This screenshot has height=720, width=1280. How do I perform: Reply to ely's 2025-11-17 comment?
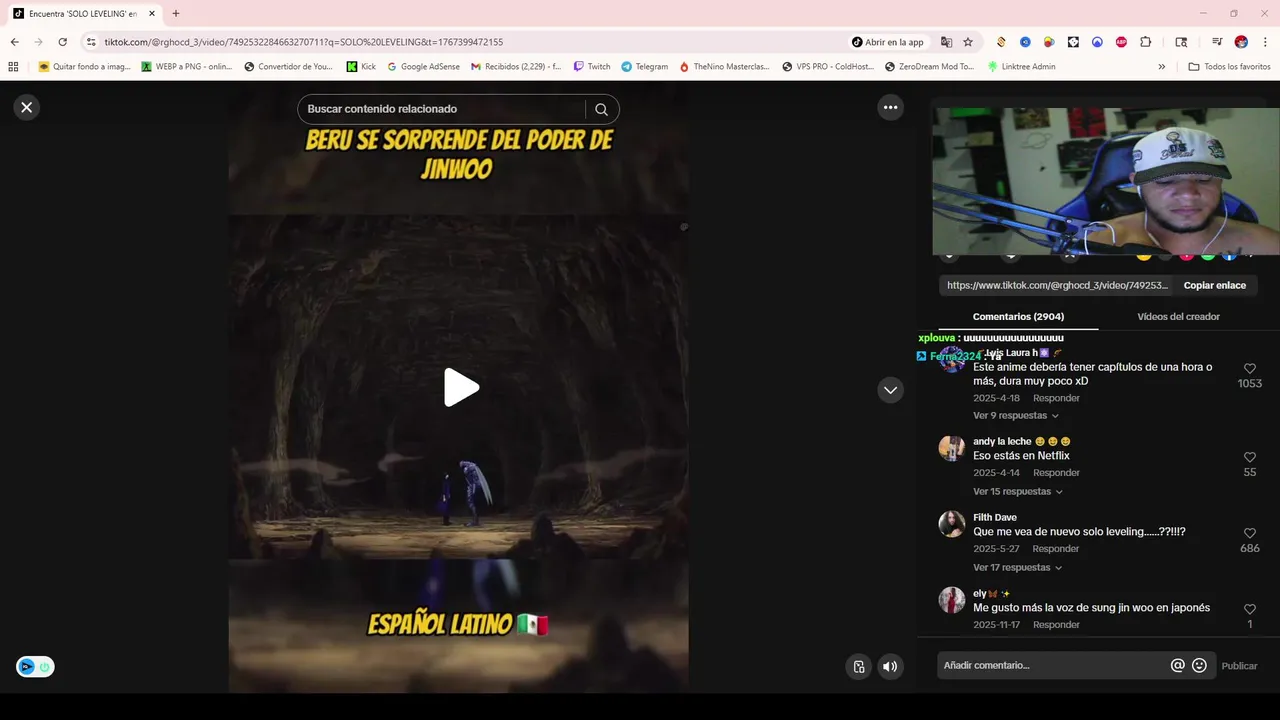[1056, 625]
